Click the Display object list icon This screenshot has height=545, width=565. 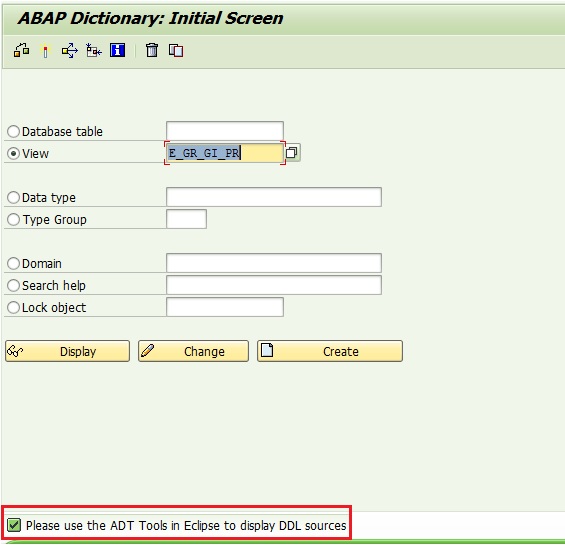click(x=94, y=50)
